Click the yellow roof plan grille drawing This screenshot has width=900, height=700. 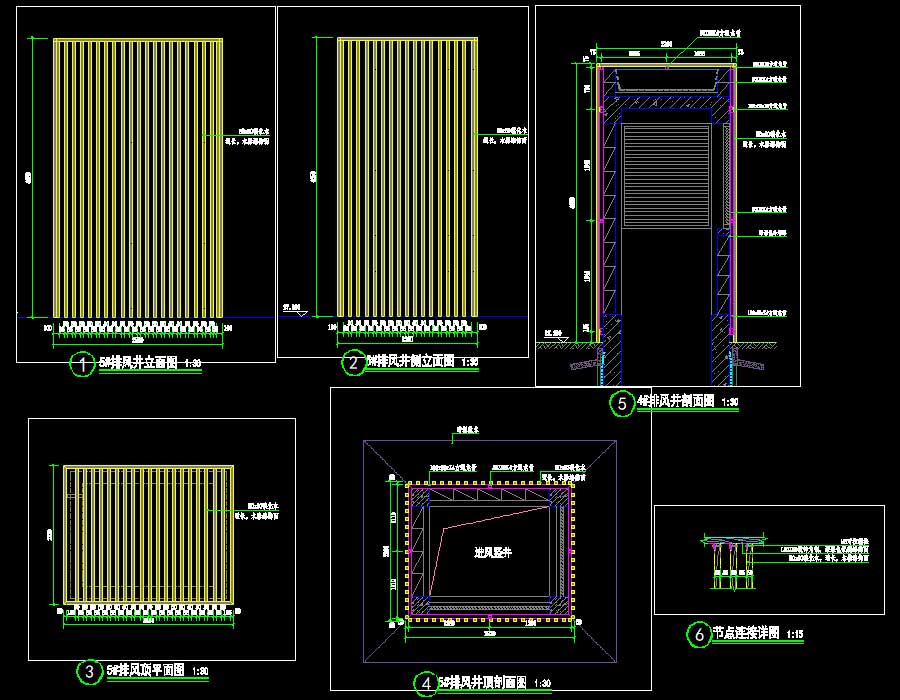(149, 535)
